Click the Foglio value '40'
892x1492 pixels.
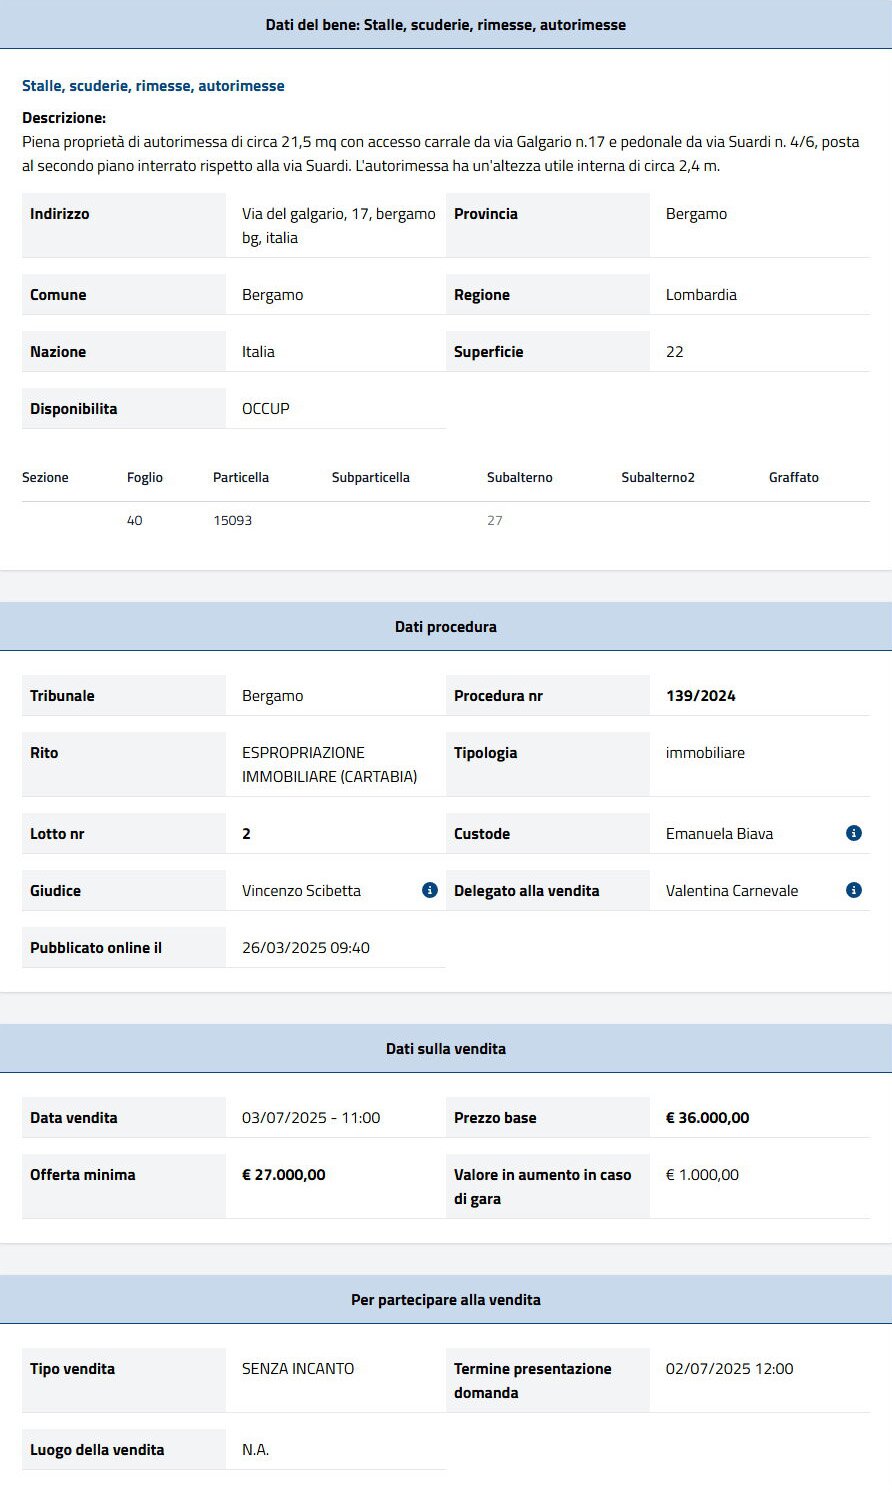tap(135, 521)
